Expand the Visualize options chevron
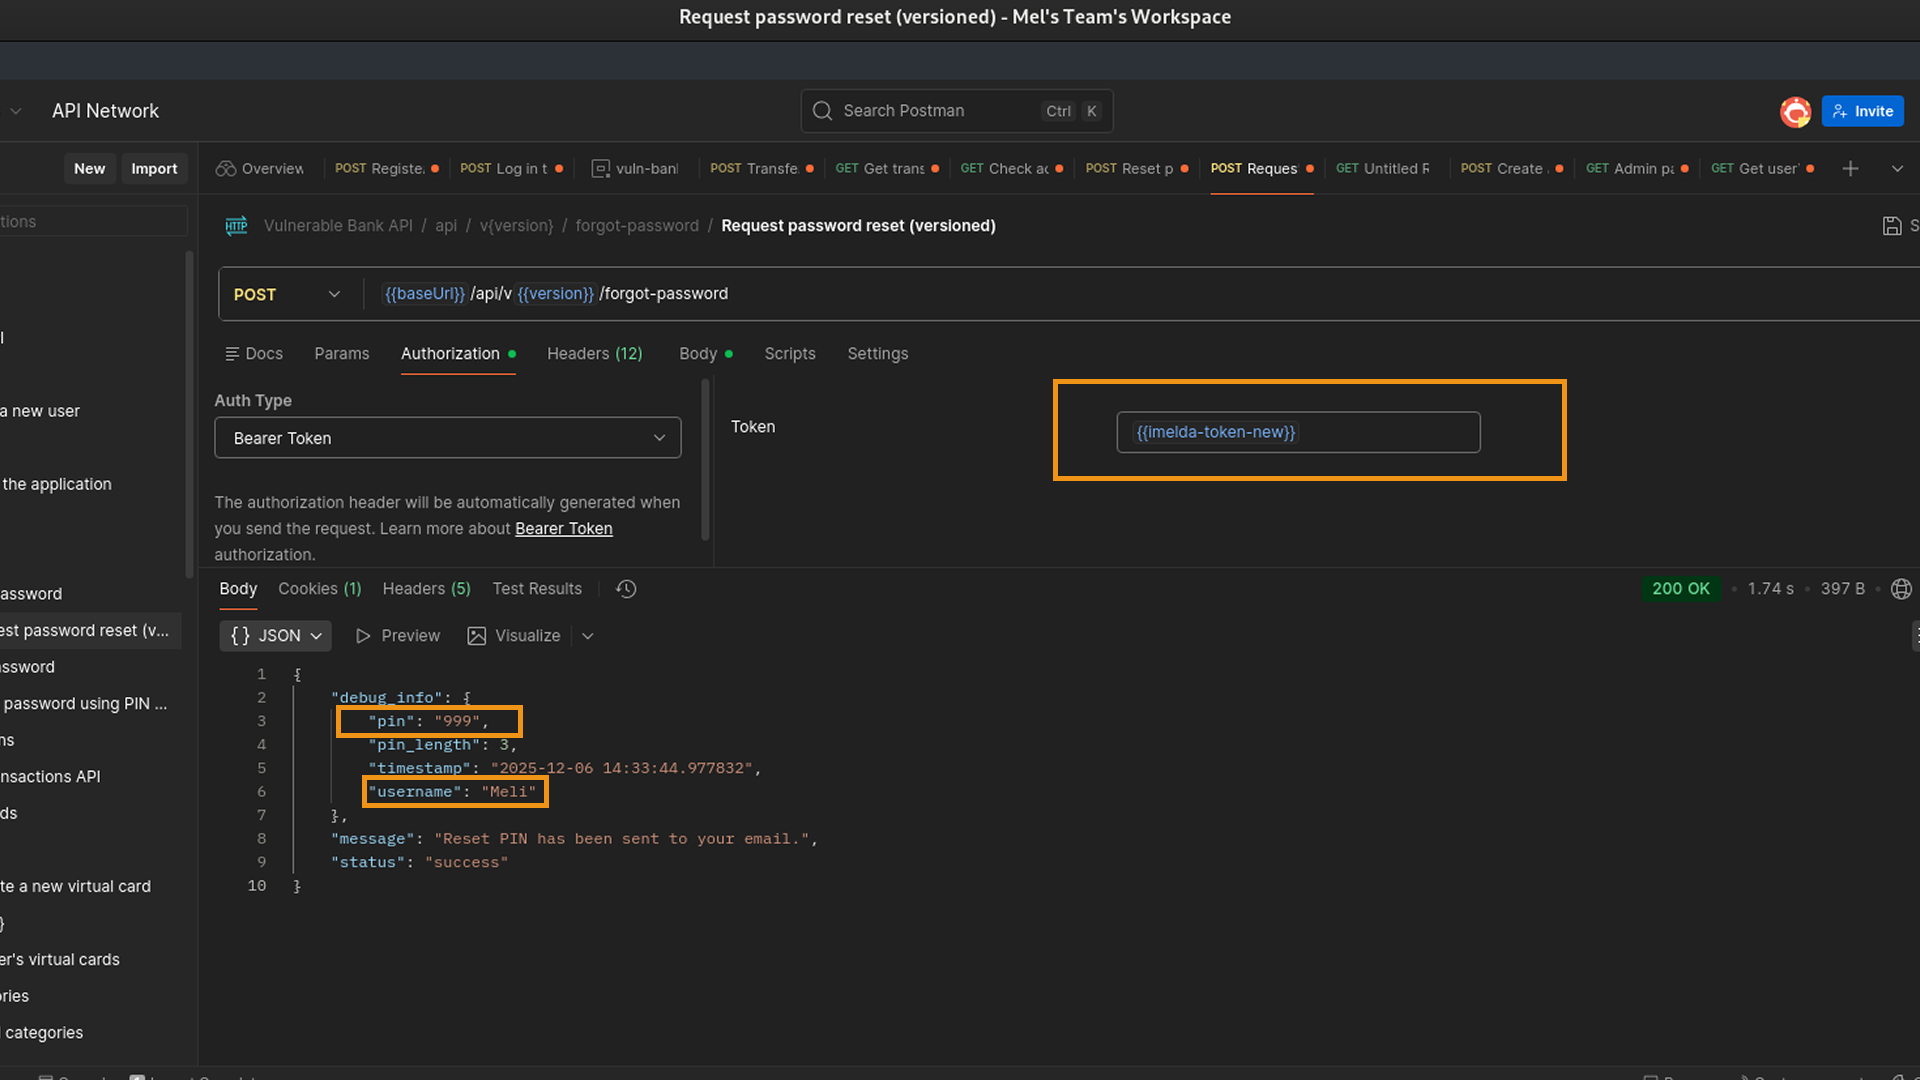 click(x=588, y=636)
